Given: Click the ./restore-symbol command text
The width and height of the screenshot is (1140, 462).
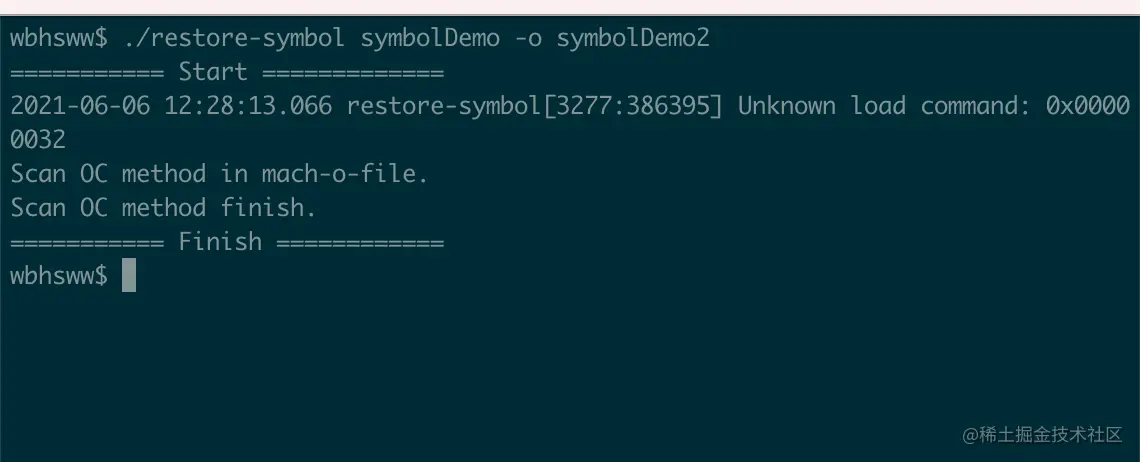Looking at the screenshot, I should coord(234,39).
